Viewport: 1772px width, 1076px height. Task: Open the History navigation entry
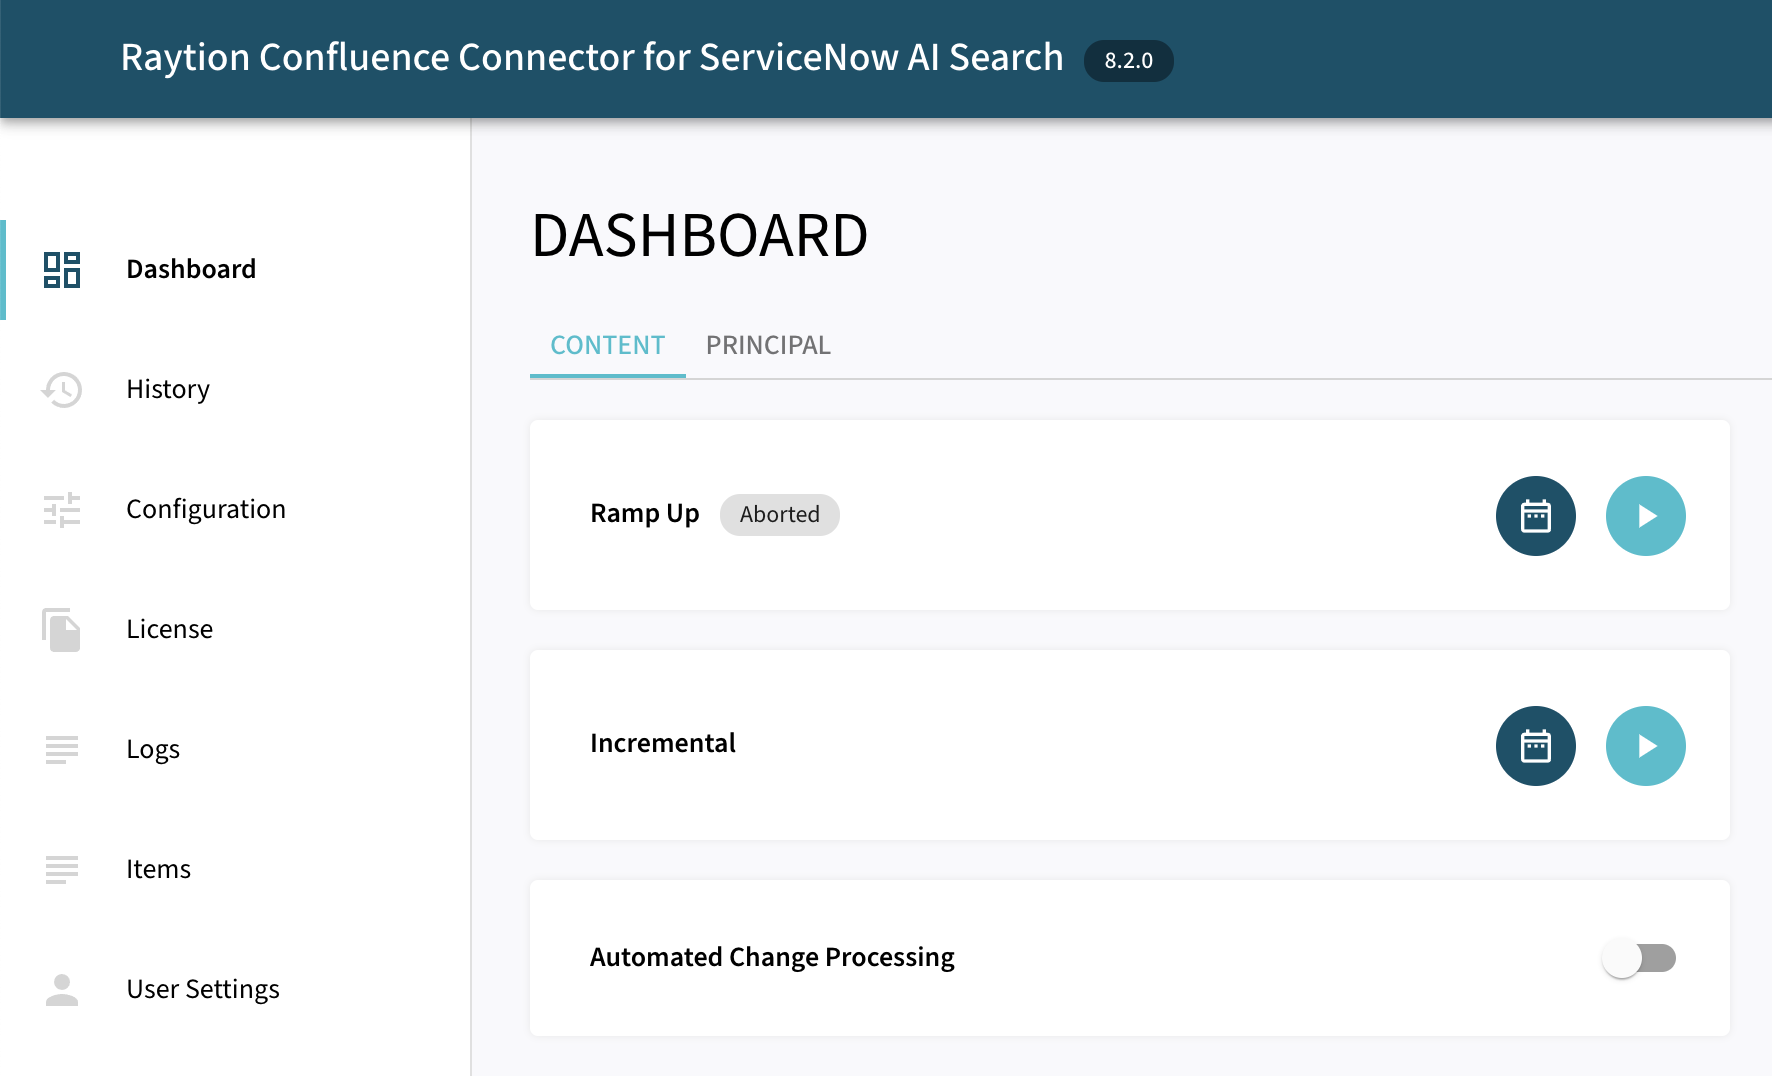[x=167, y=389]
